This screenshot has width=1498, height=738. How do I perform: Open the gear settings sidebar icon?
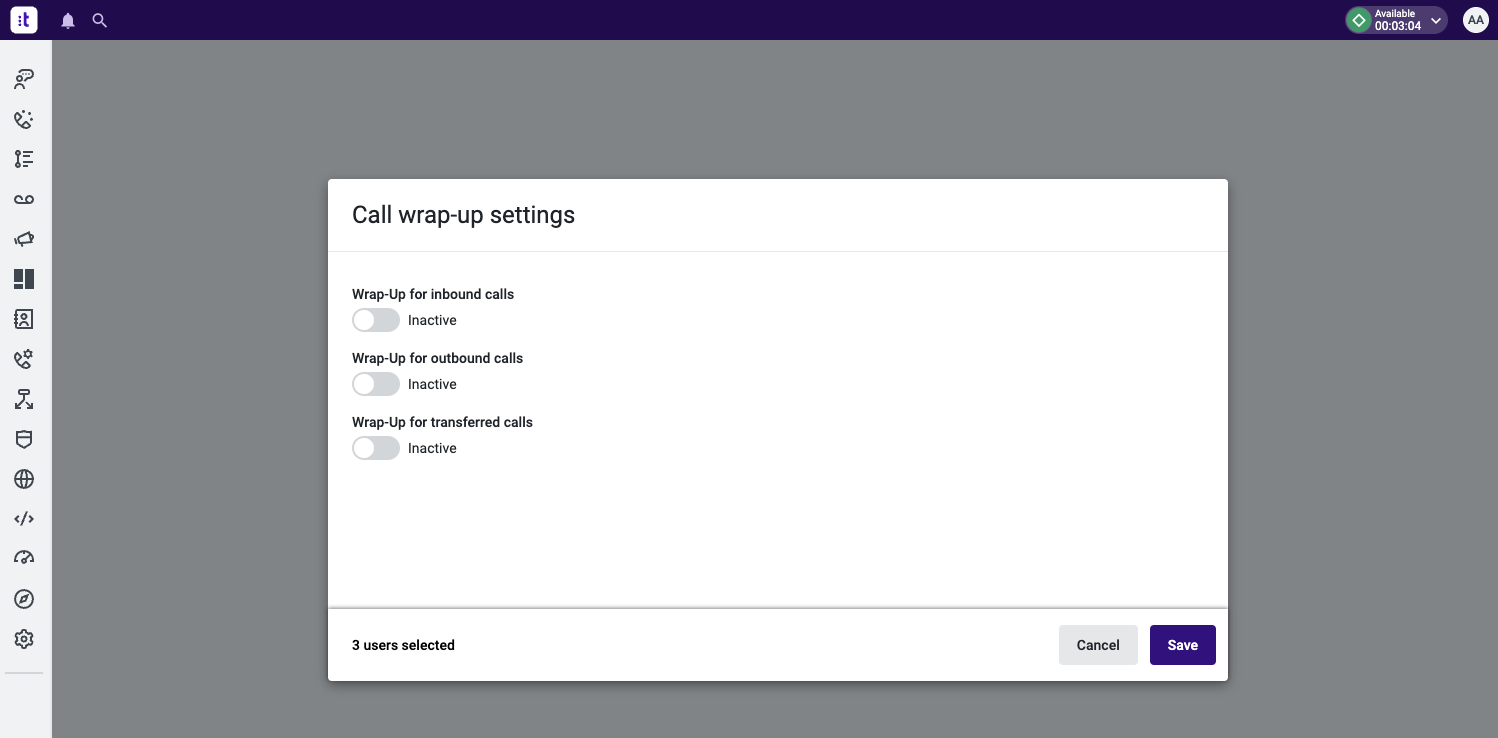24,639
